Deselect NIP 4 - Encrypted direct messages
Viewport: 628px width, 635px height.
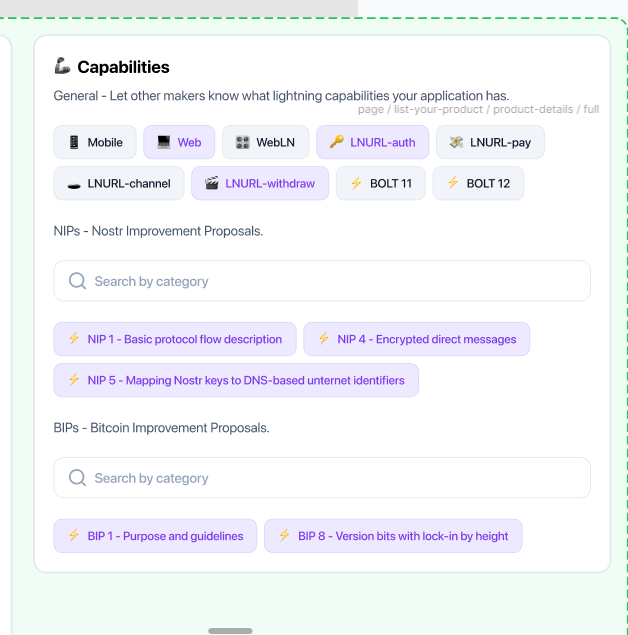pyautogui.click(x=416, y=339)
